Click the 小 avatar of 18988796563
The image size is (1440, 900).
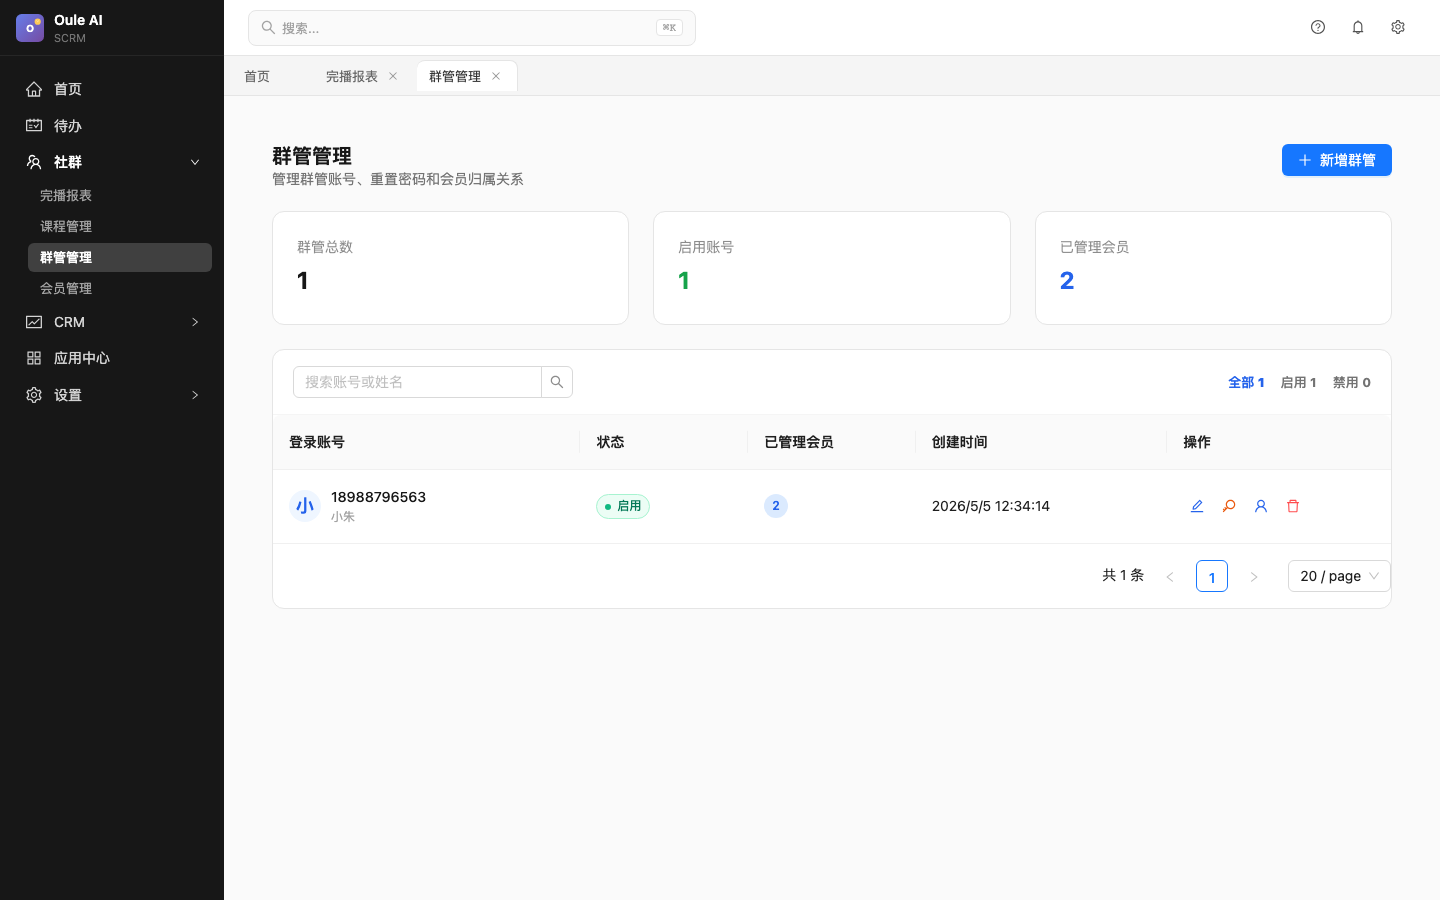305,506
